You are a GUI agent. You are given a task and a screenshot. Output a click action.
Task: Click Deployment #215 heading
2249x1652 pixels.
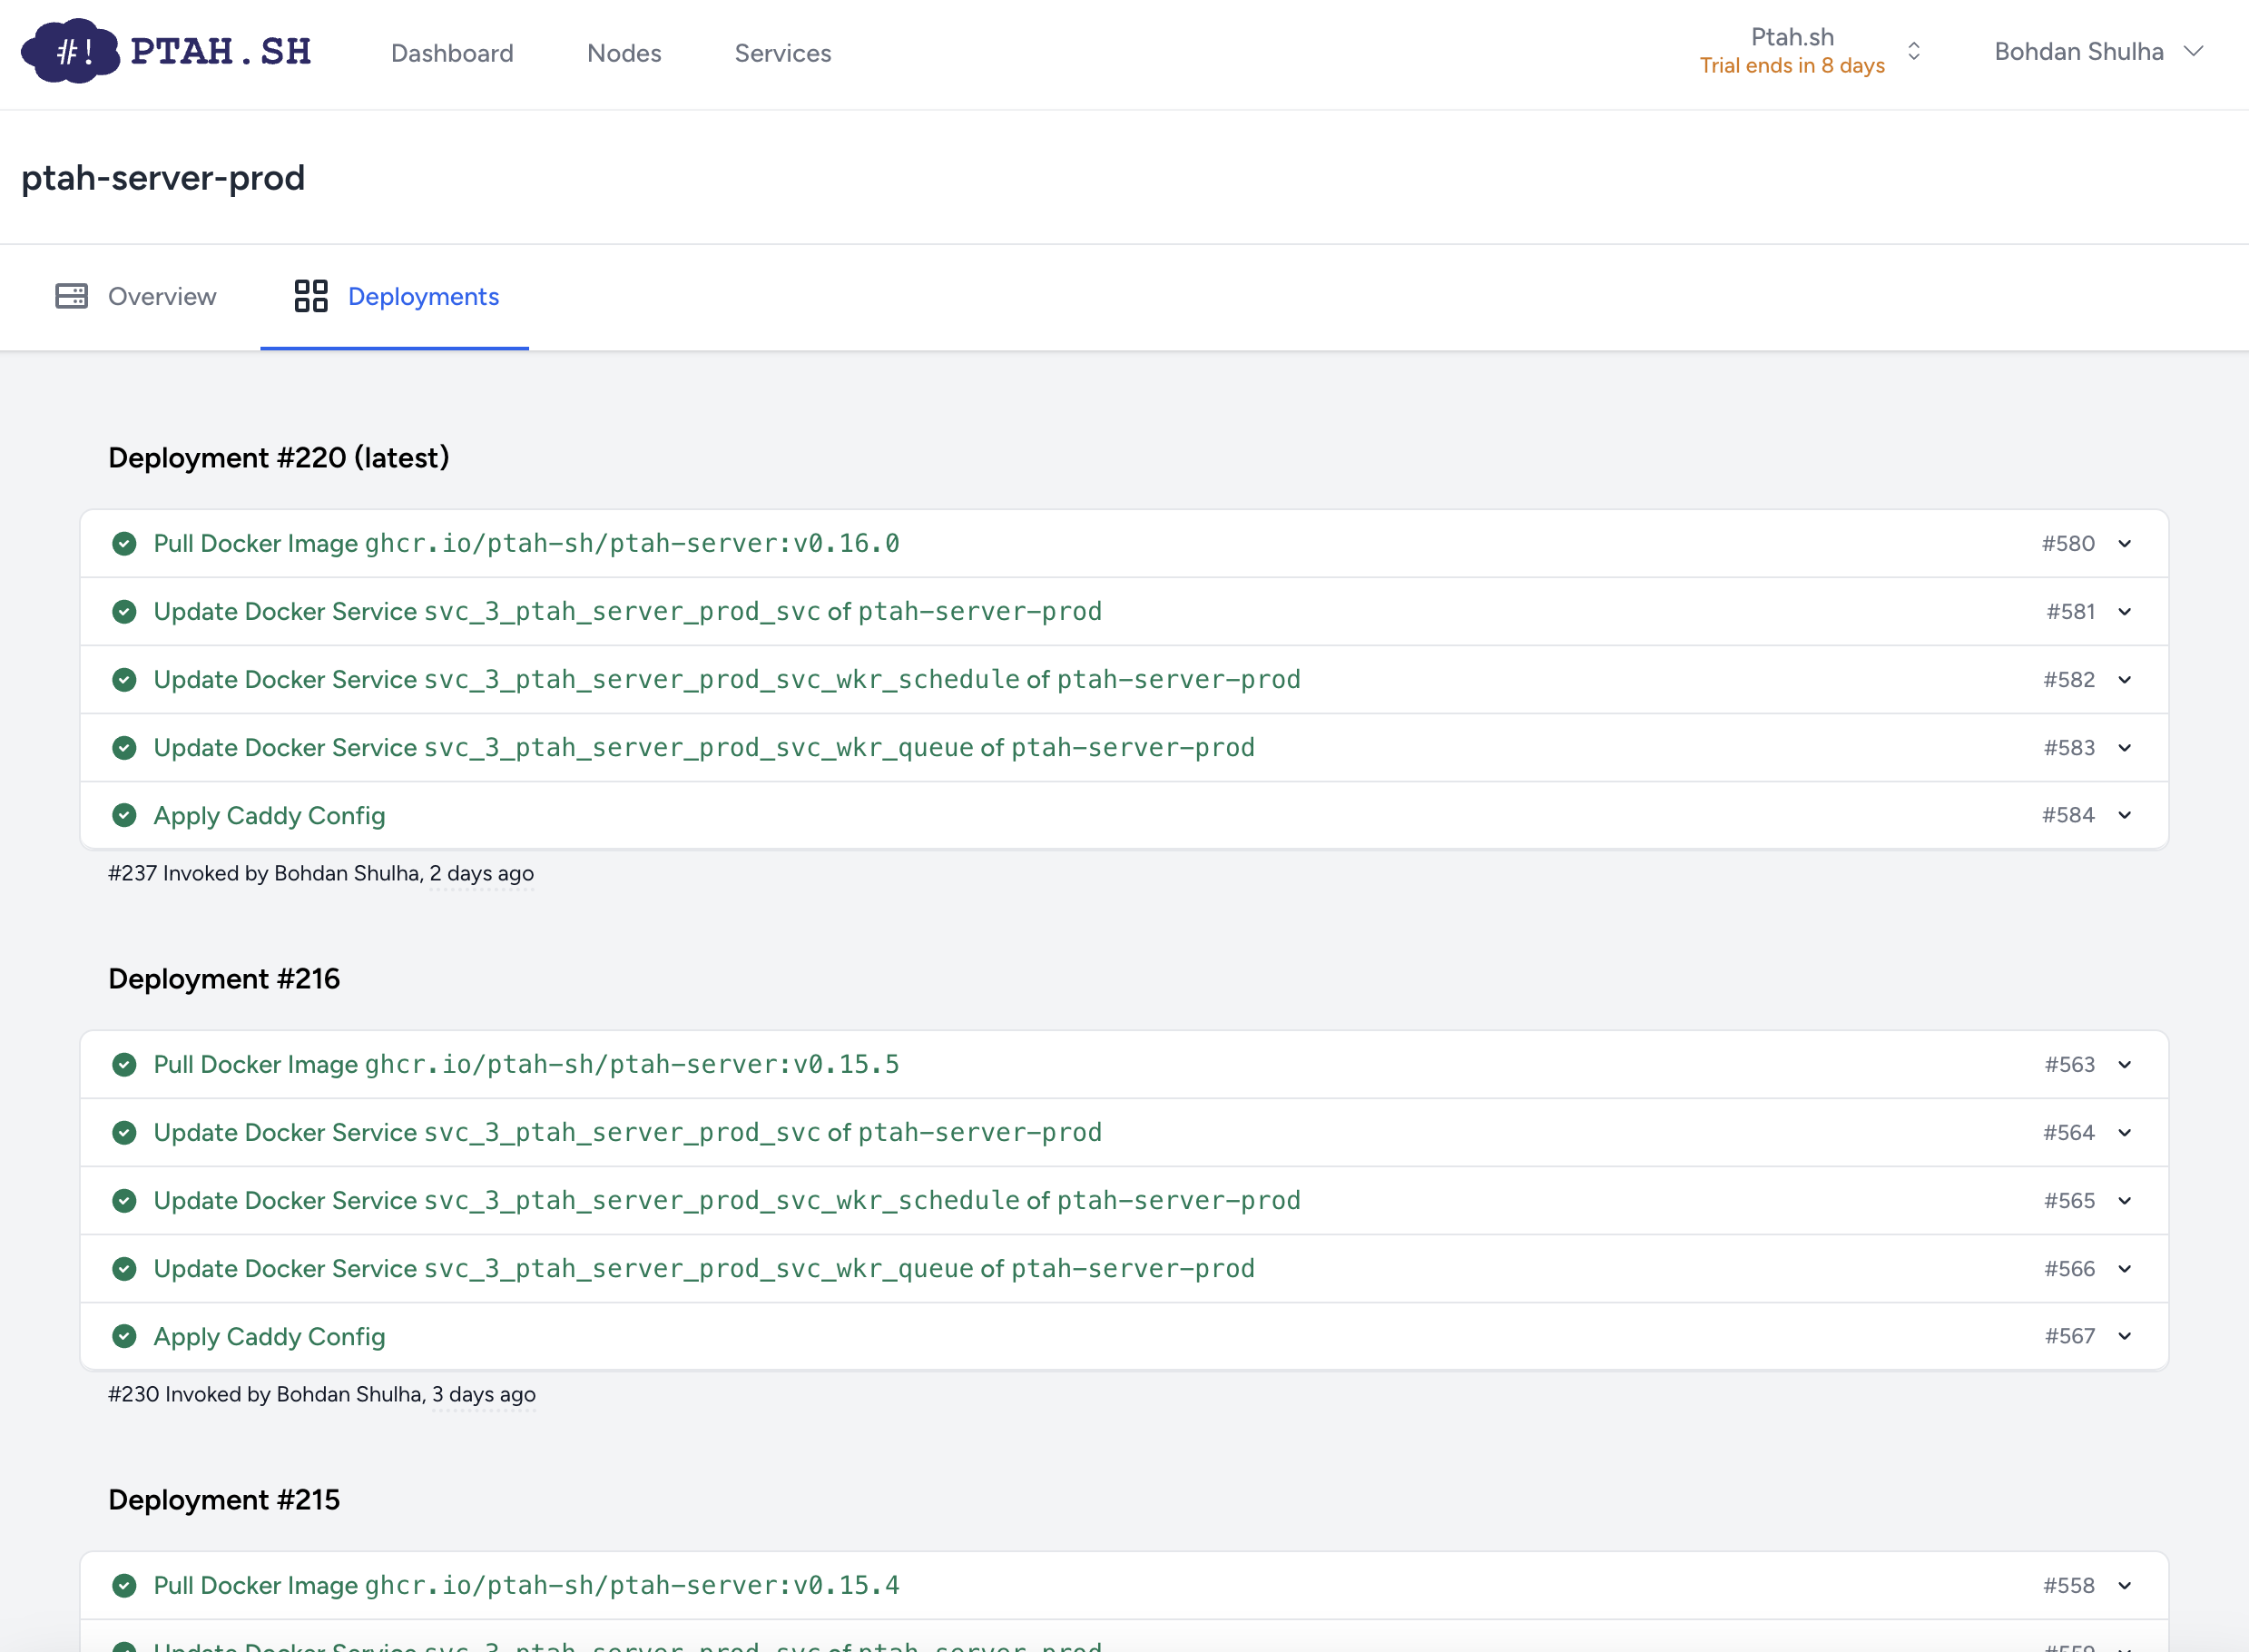[x=224, y=1500]
